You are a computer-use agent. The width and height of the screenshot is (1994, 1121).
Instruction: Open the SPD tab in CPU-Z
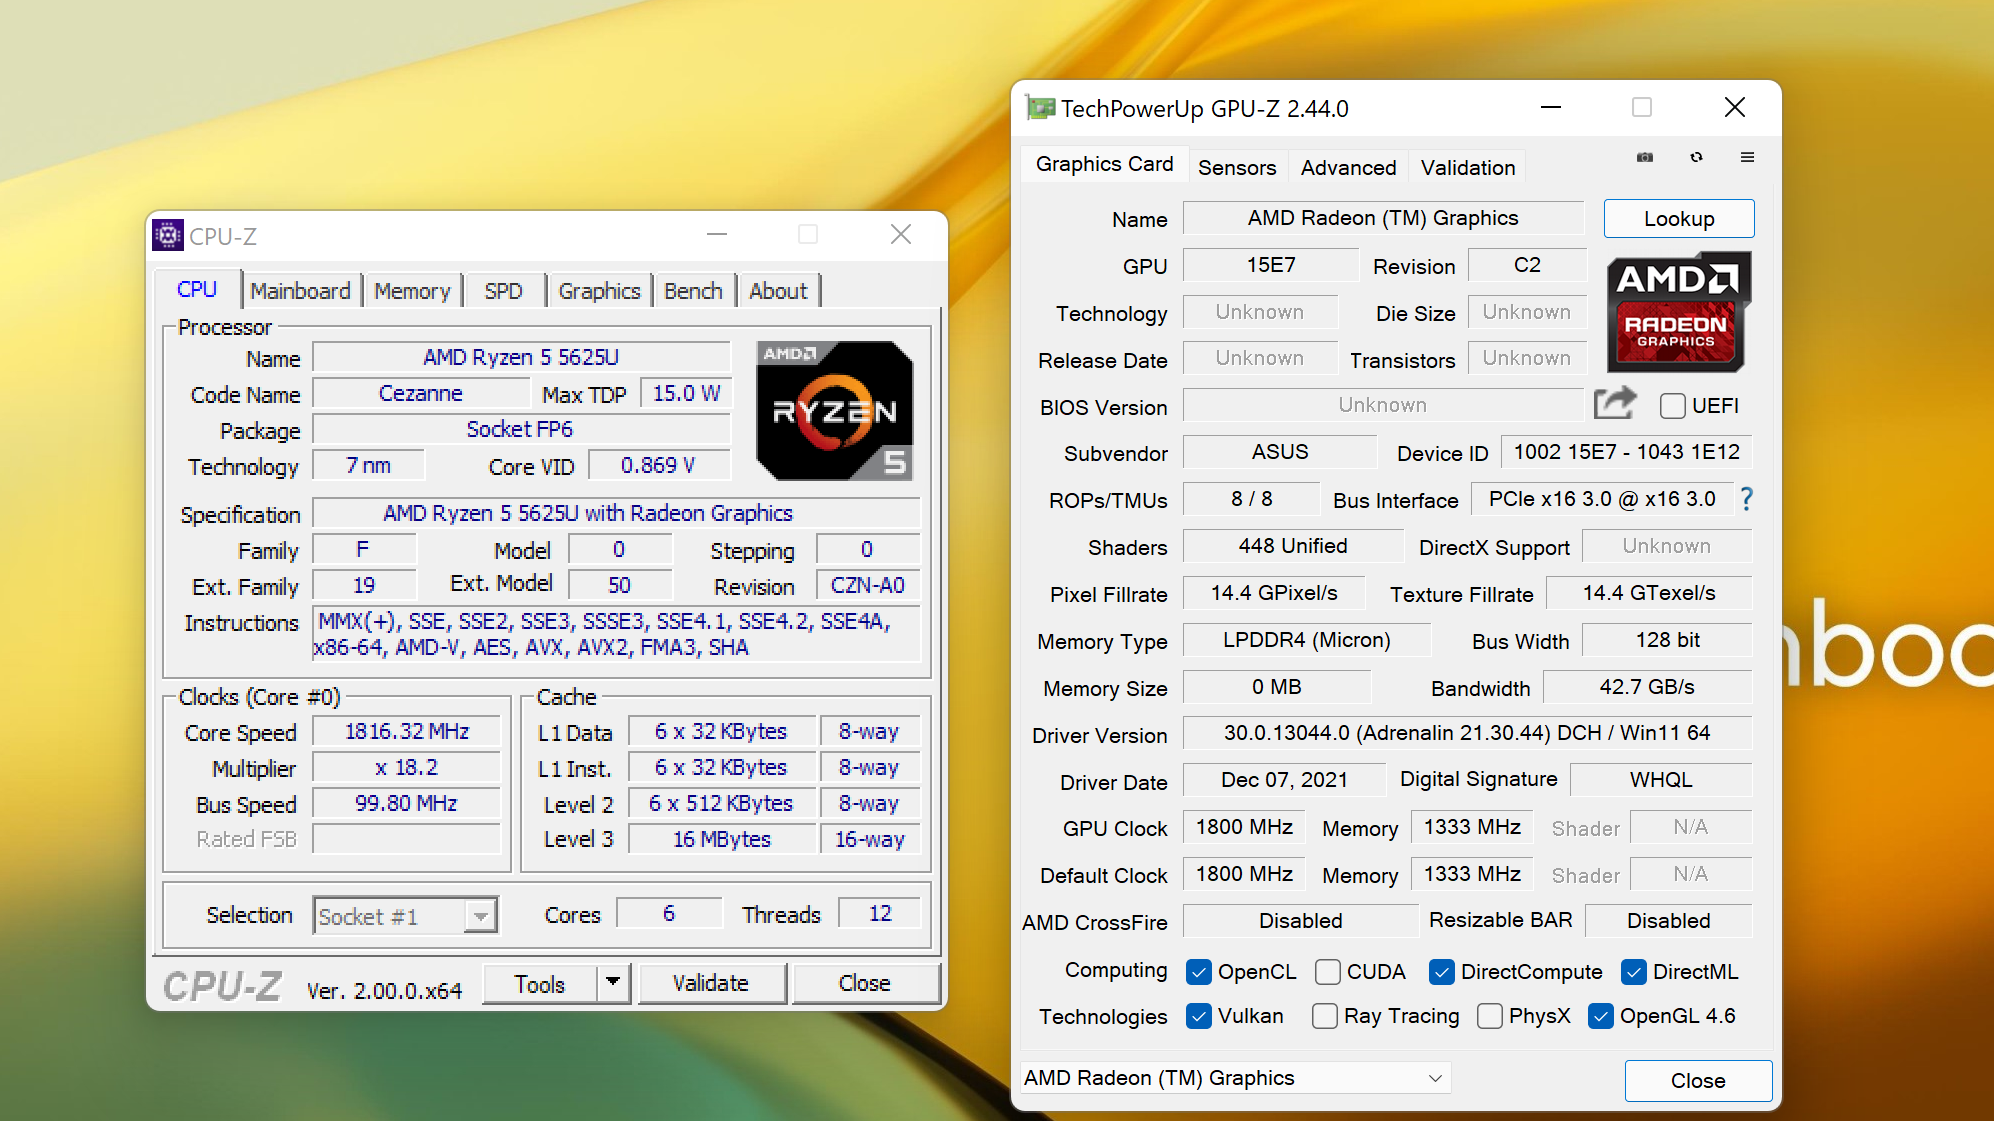coord(503,291)
